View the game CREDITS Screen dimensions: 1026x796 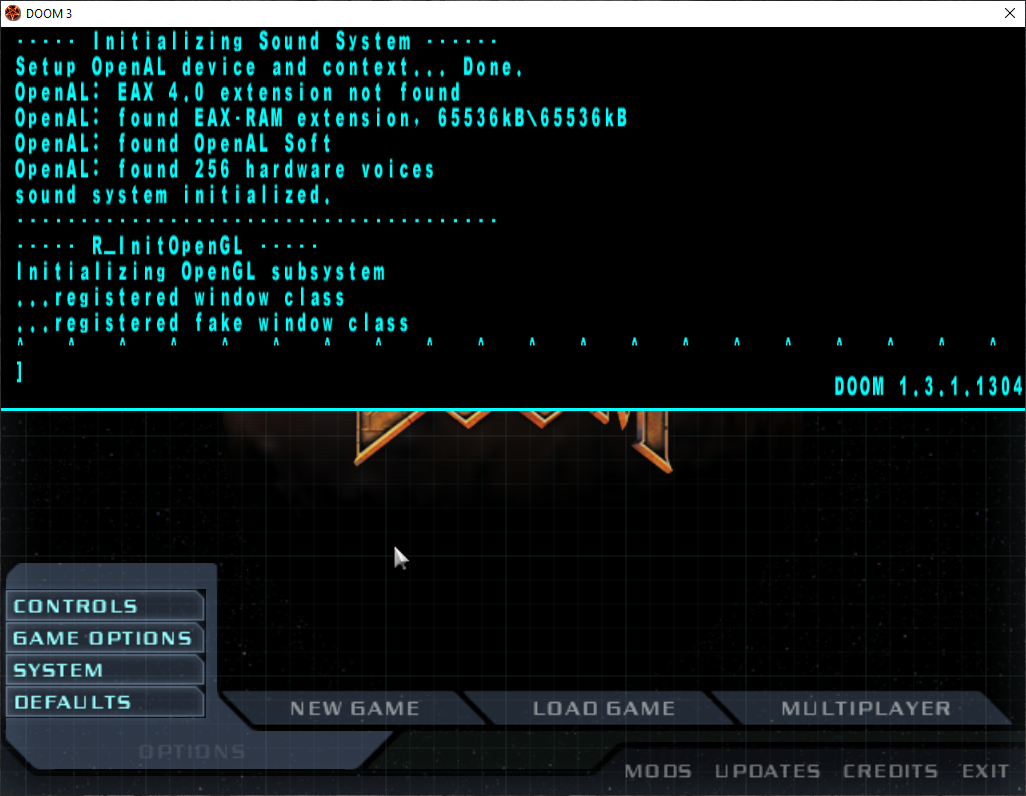[x=890, y=771]
